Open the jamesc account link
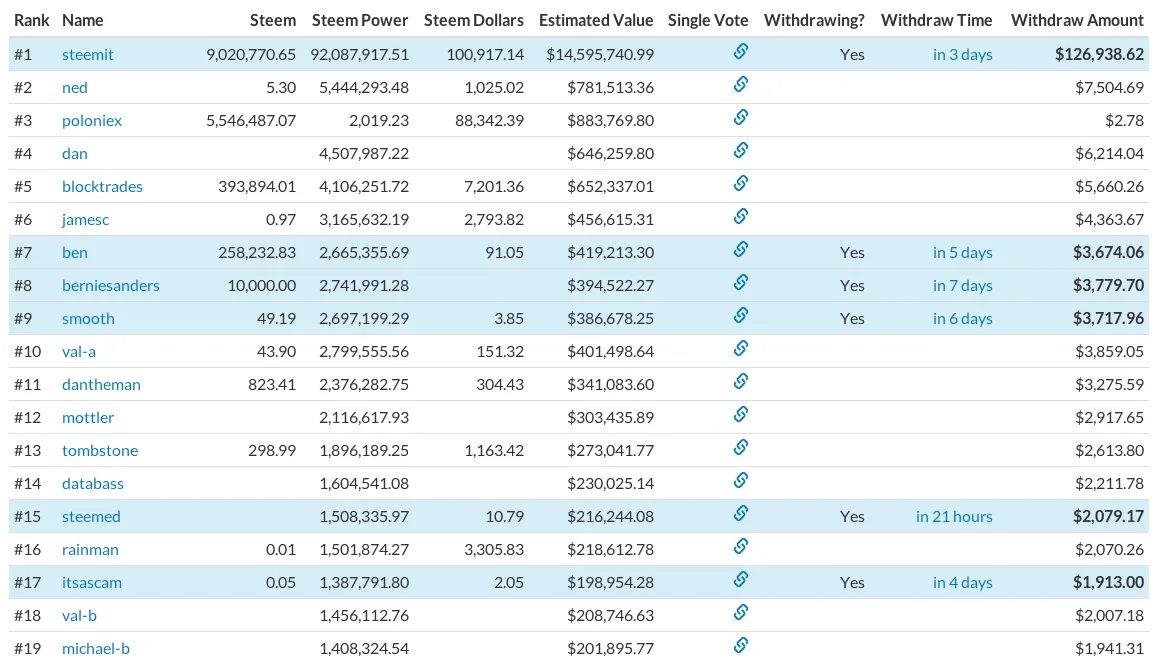Screen dimensions: 1157x664 pyautogui.click(x=86, y=219)
